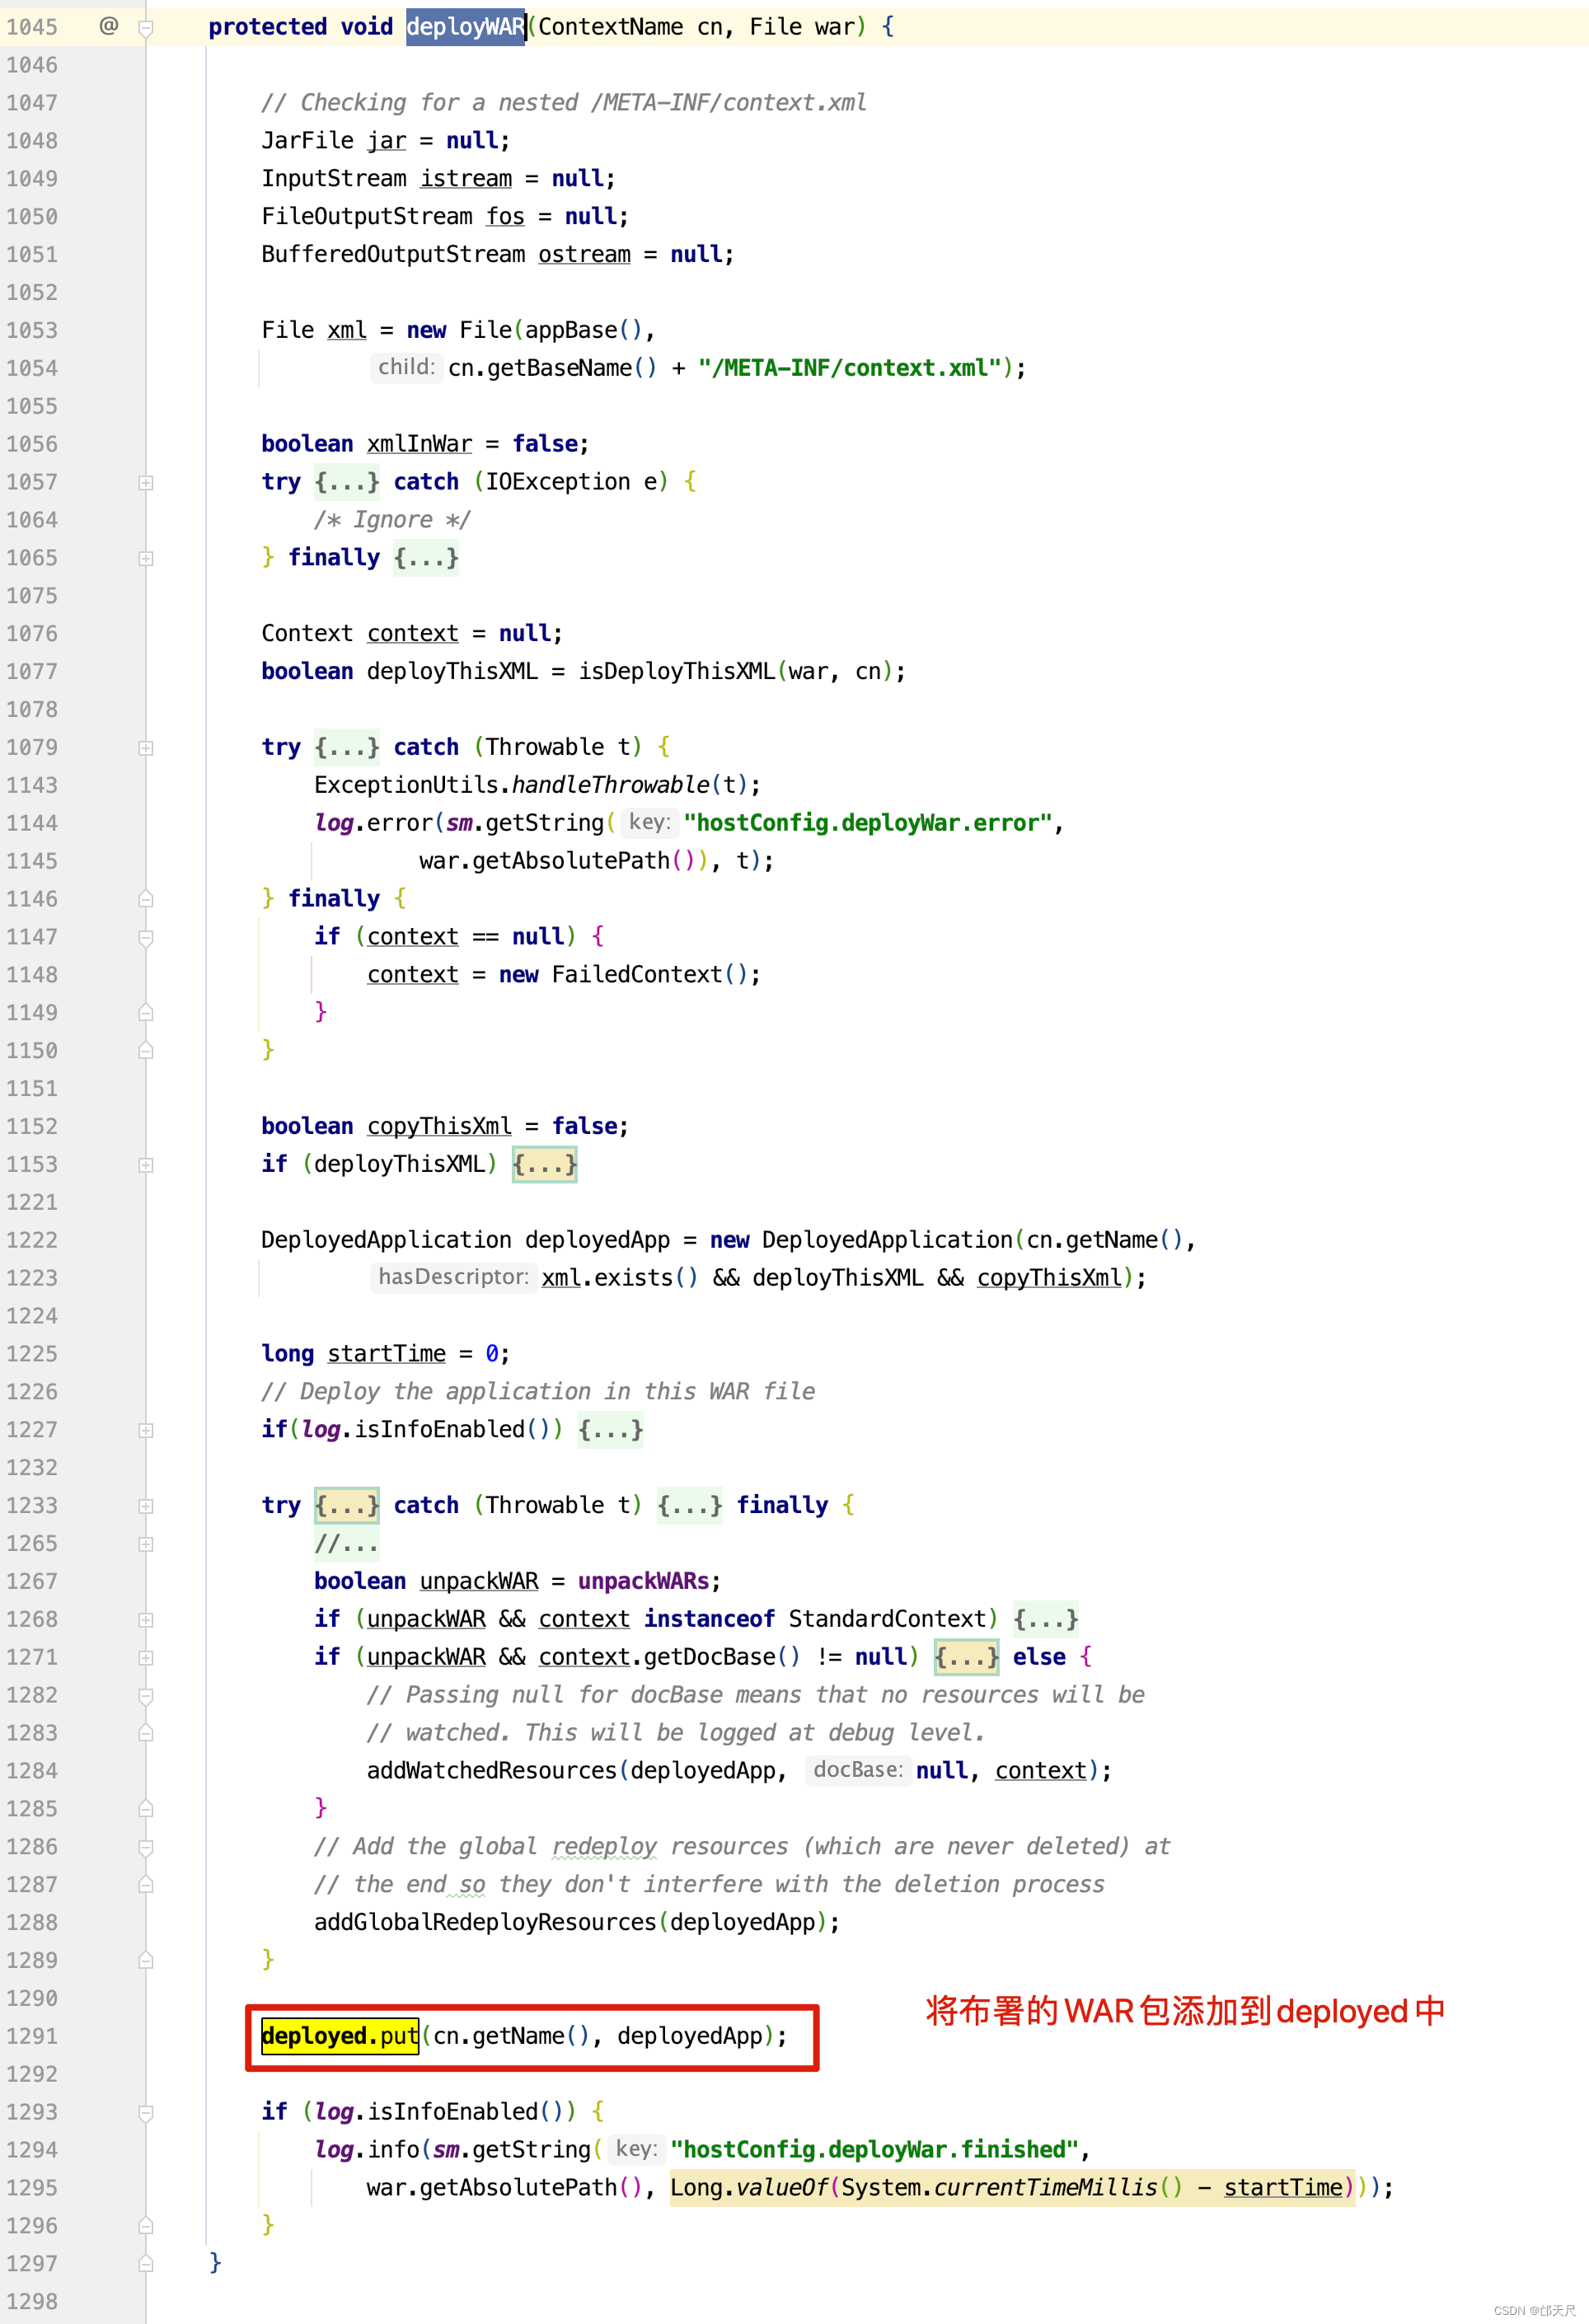Click the ContextName parameter type
Viewport: 1589px width, 2324px height.
610,27
